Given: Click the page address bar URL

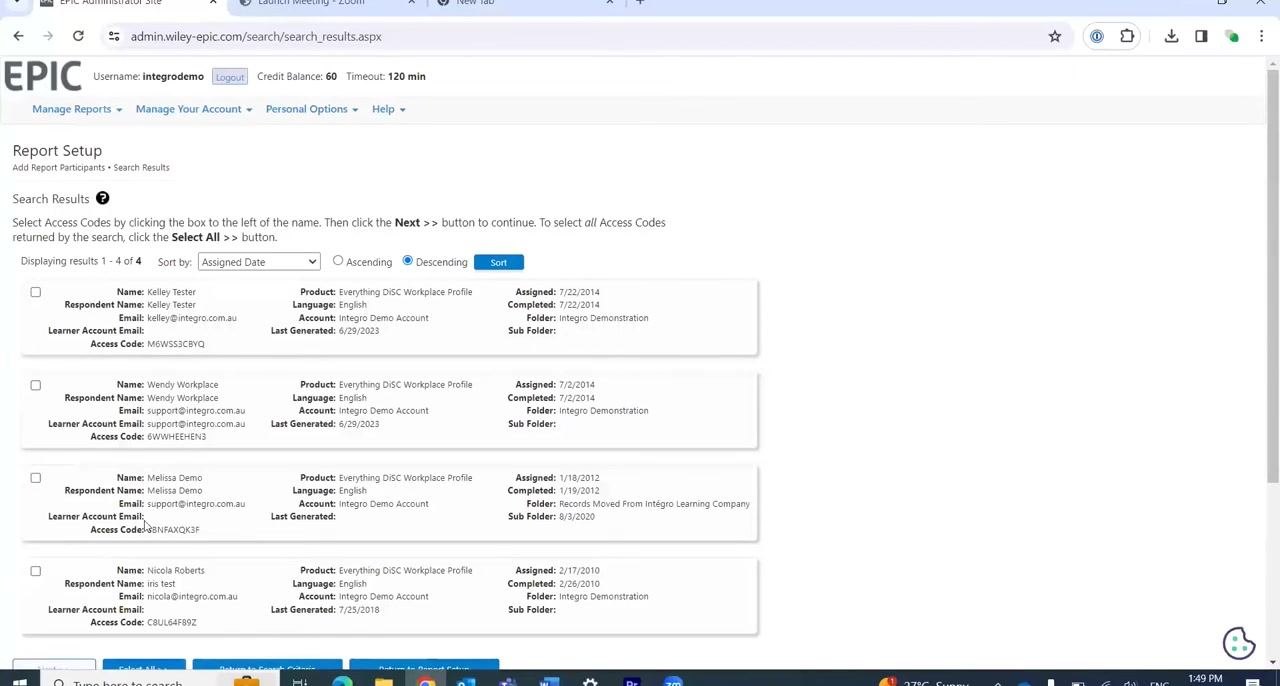Looking at the screenshot, I should (x=256, y=36).
